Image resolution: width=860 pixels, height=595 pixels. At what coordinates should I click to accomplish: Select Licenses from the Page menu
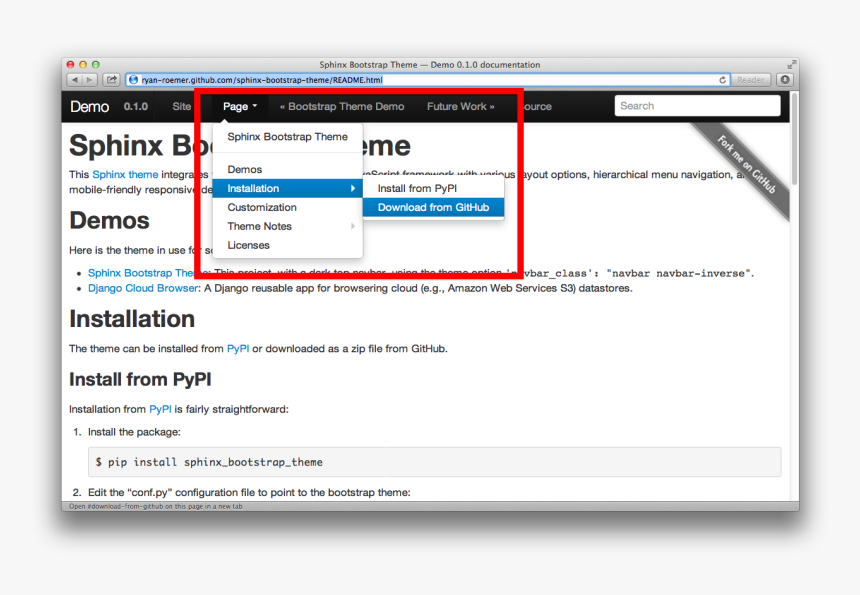point(248,245)
